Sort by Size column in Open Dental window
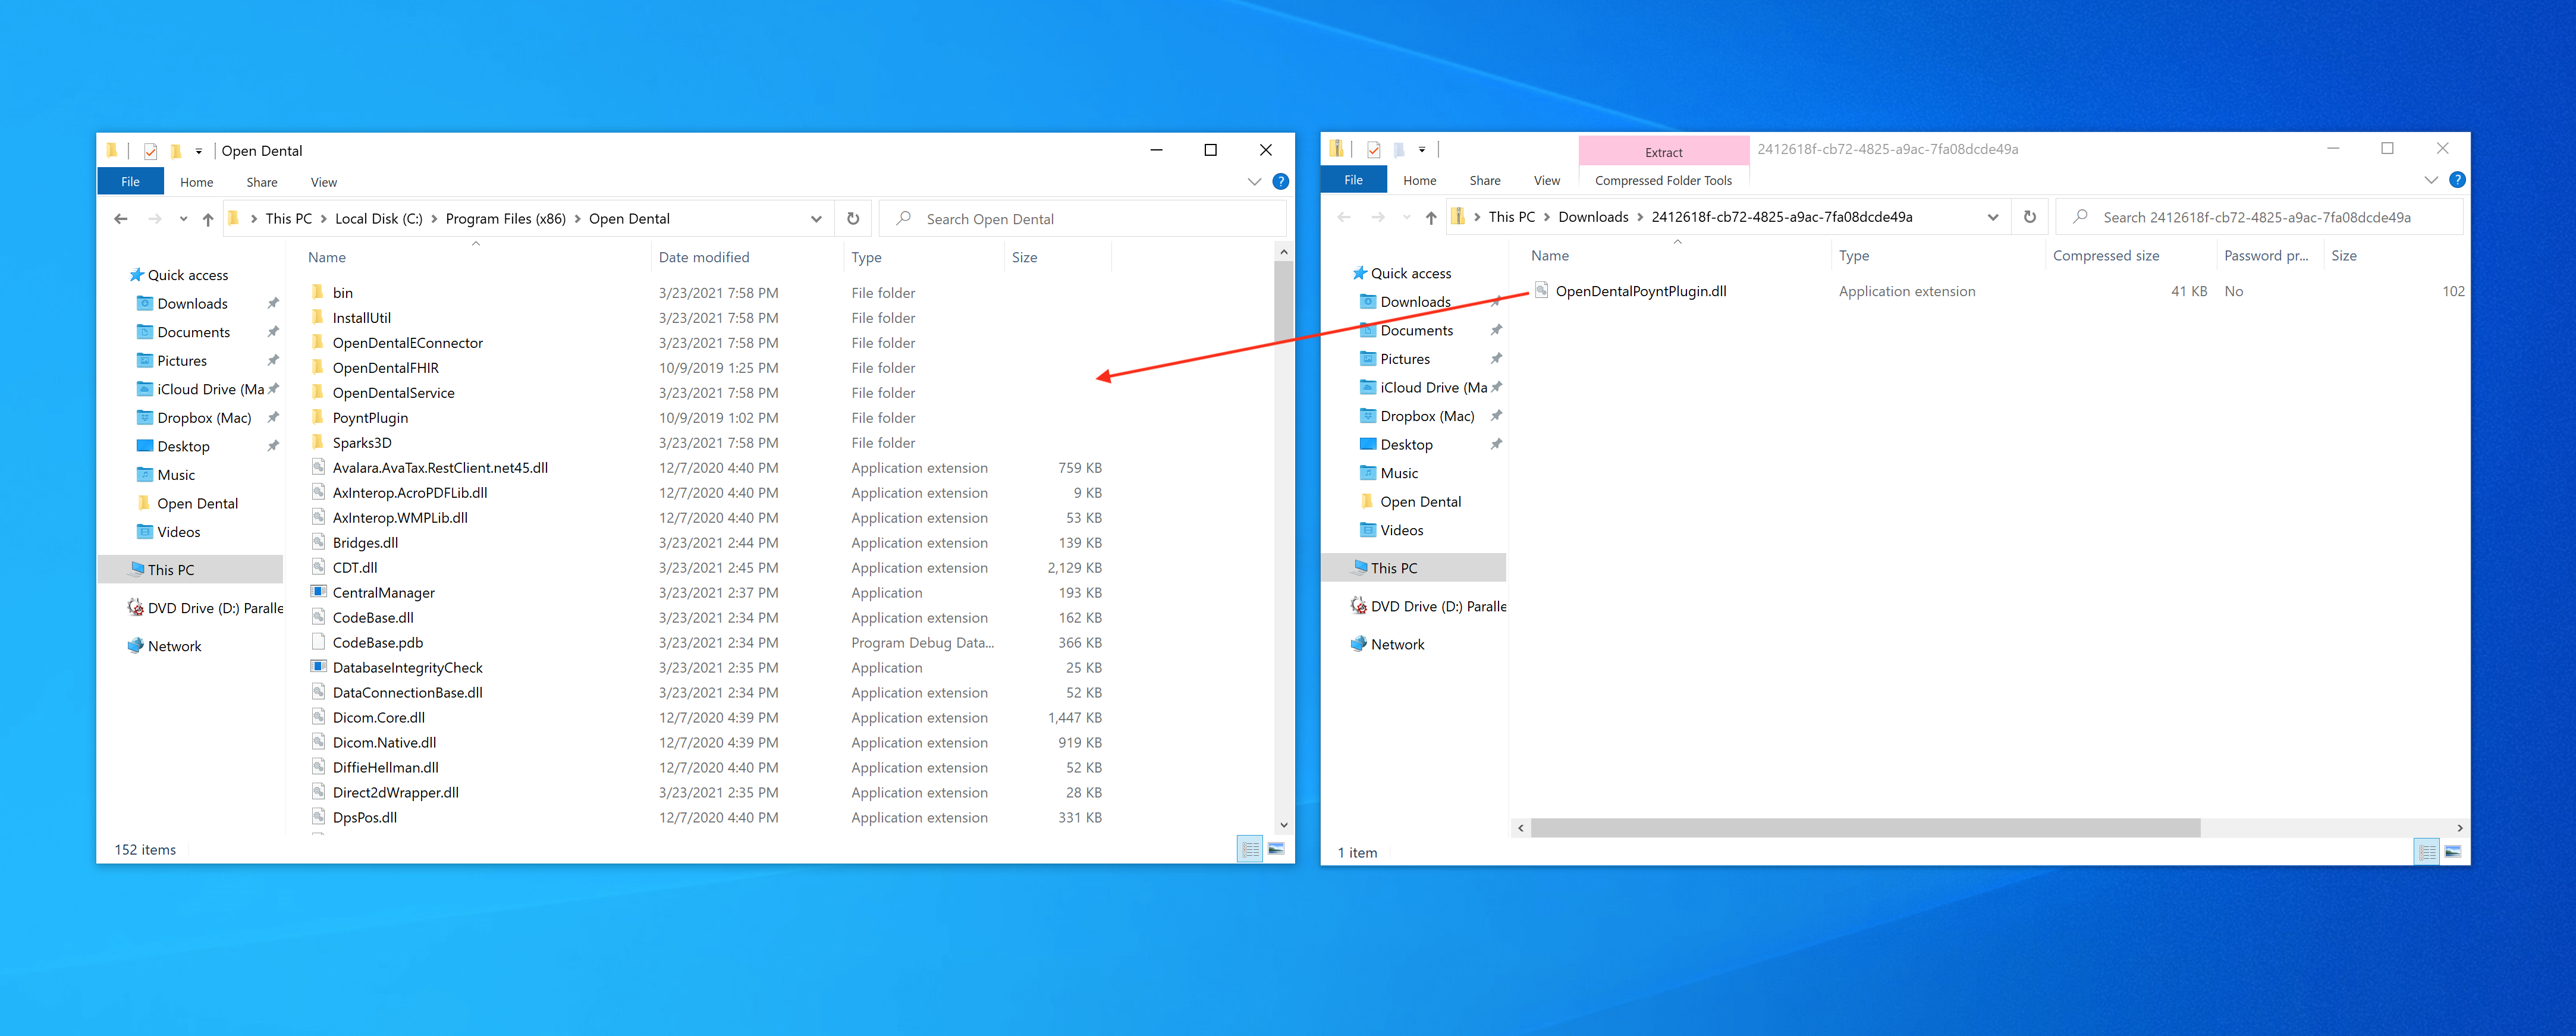The image size is (2576, 1036). 1057,257
